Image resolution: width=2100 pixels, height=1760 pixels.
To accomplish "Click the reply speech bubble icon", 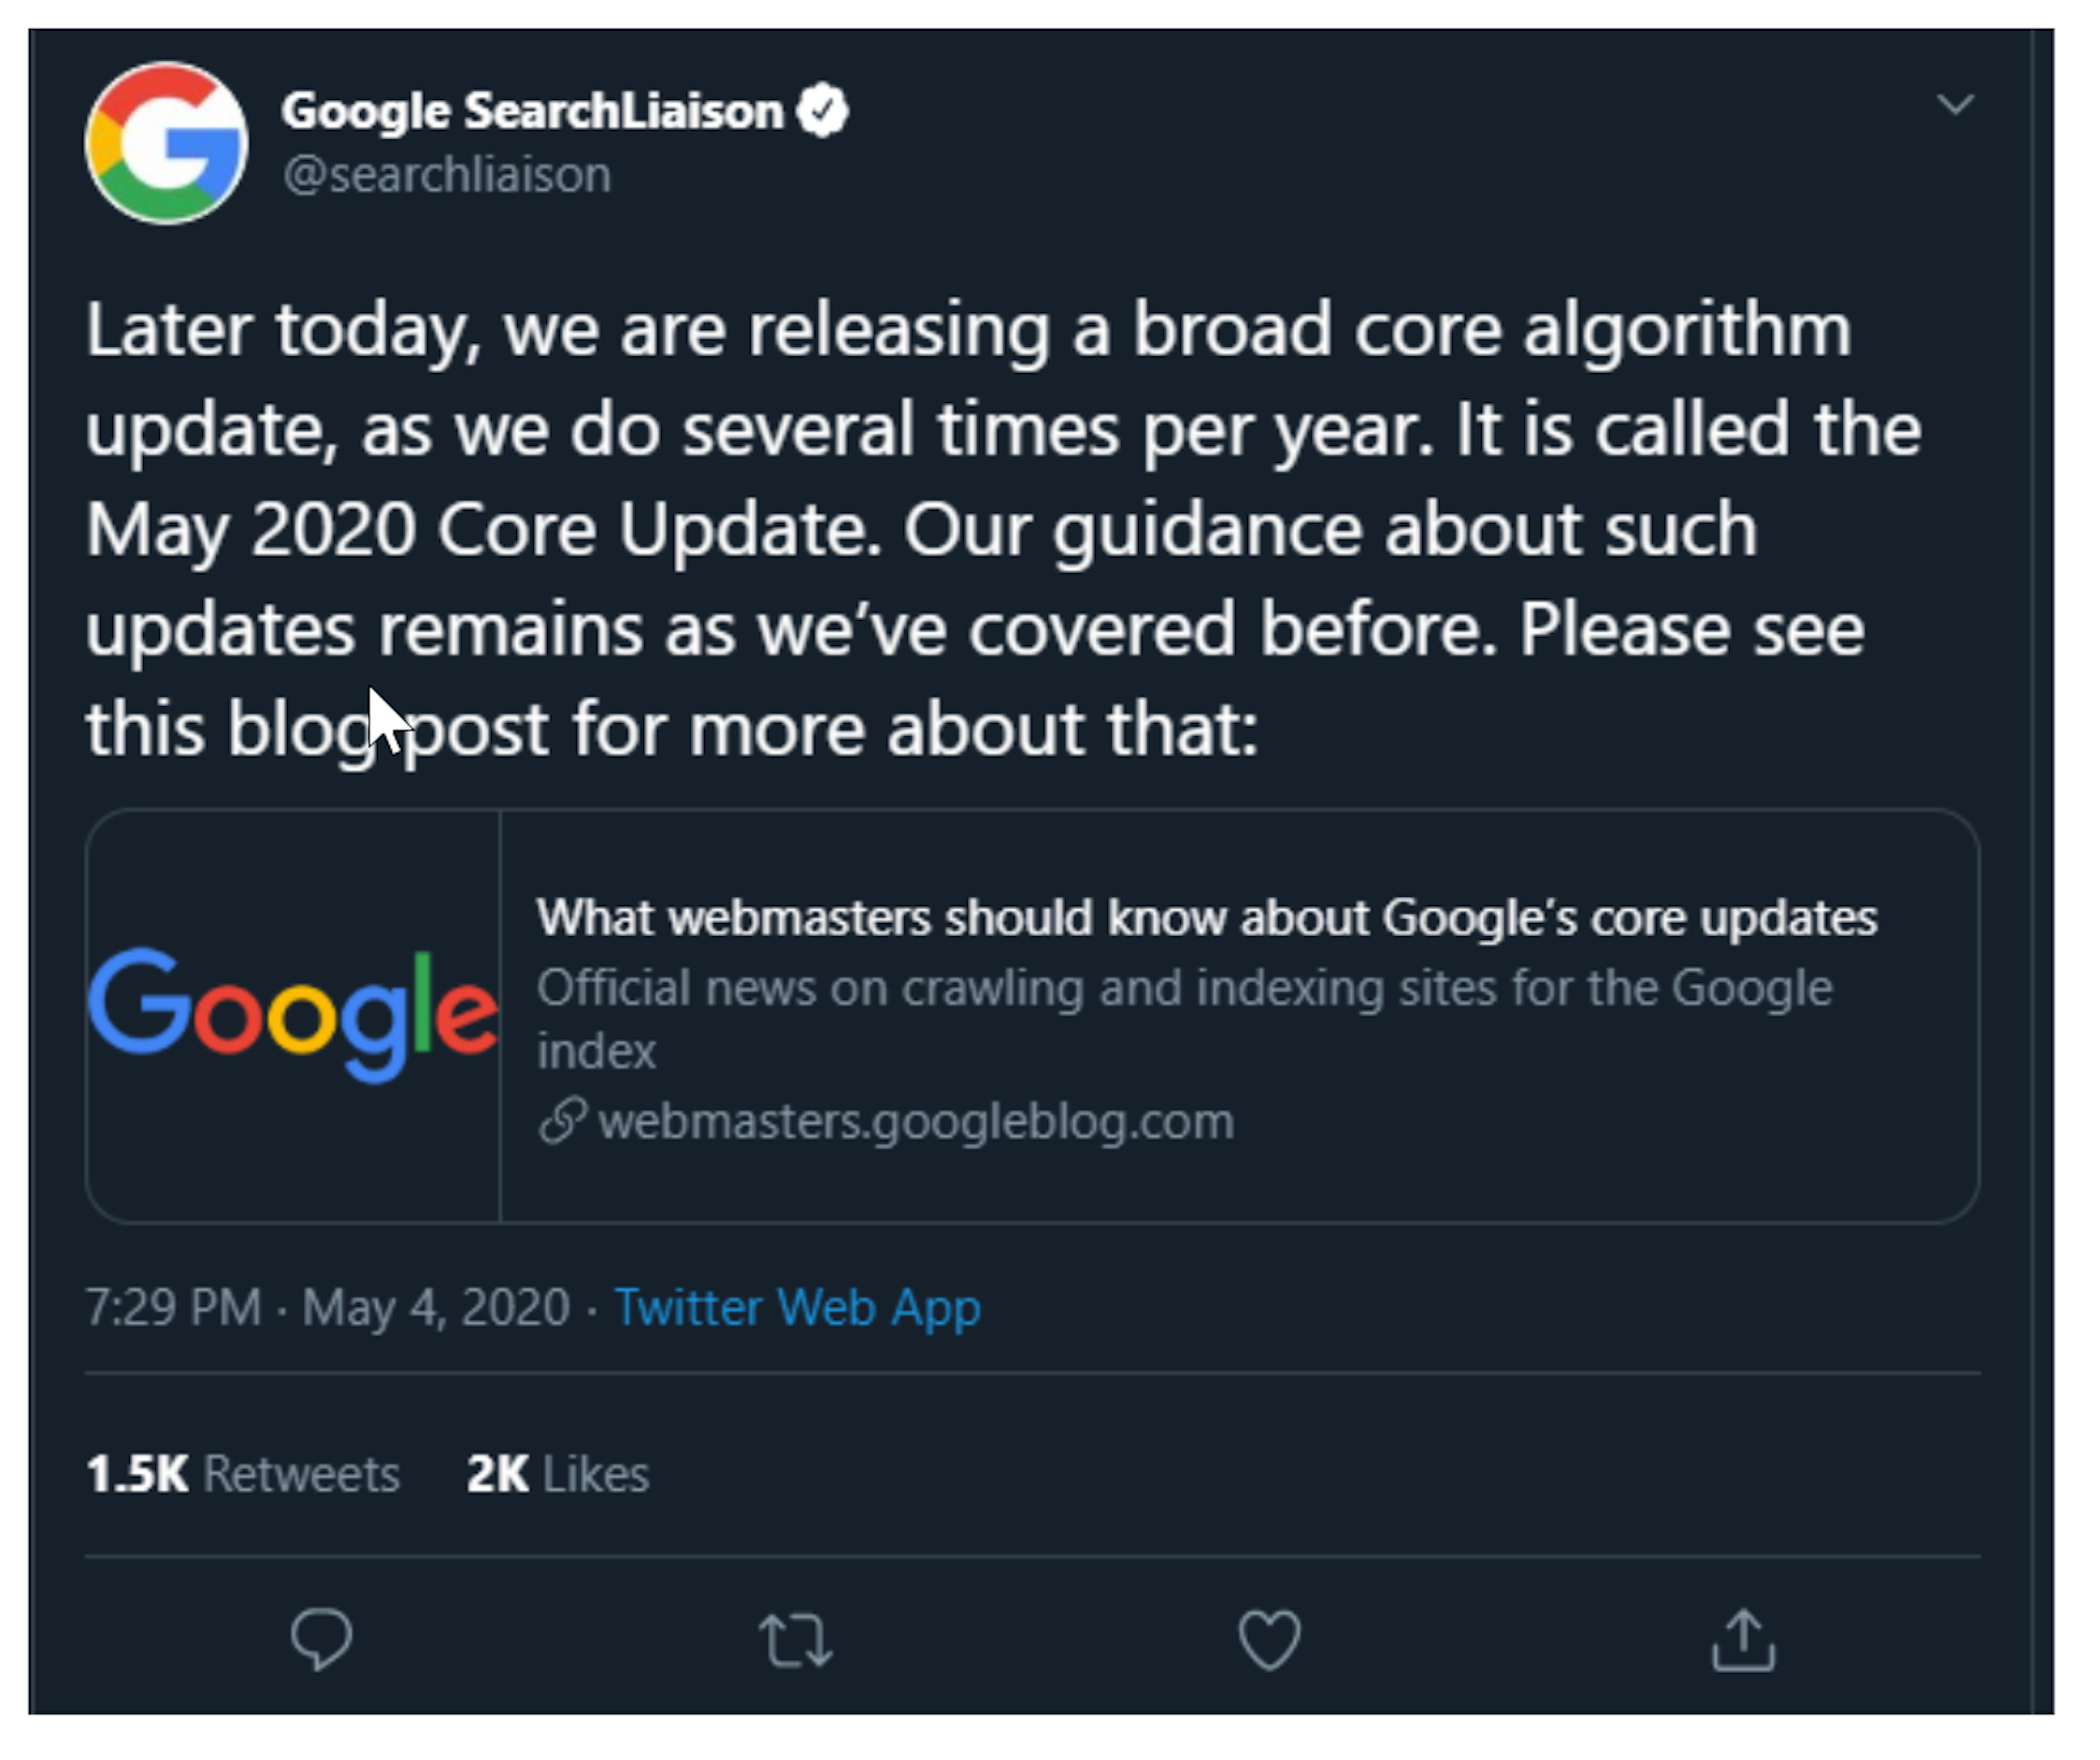I will (x=321, y=1639).
